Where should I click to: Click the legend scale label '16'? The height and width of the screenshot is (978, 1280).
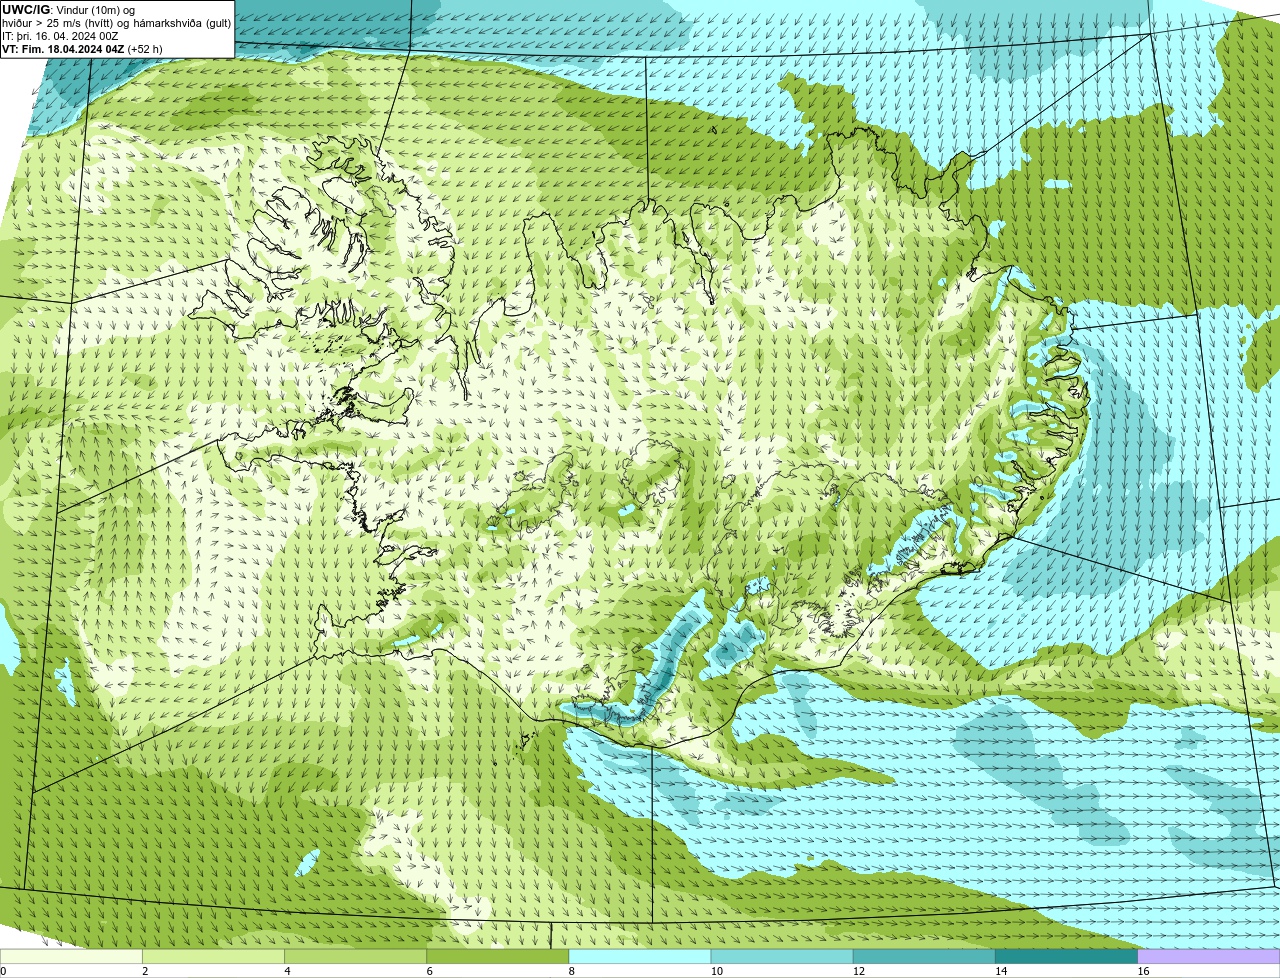coord(1143,971)
